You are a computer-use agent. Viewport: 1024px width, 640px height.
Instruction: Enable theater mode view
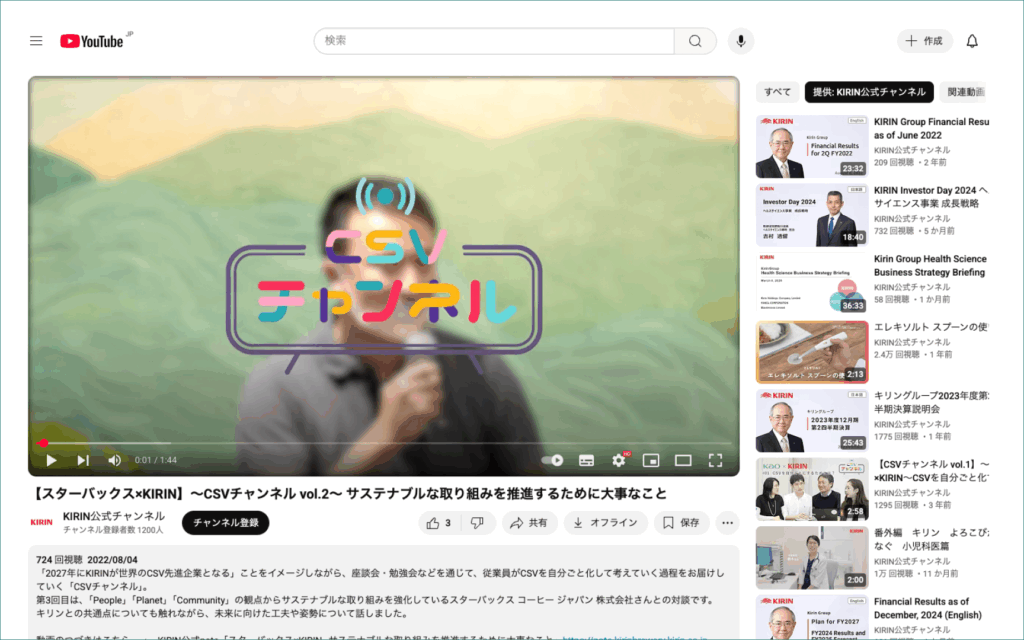tap(683, 460)
